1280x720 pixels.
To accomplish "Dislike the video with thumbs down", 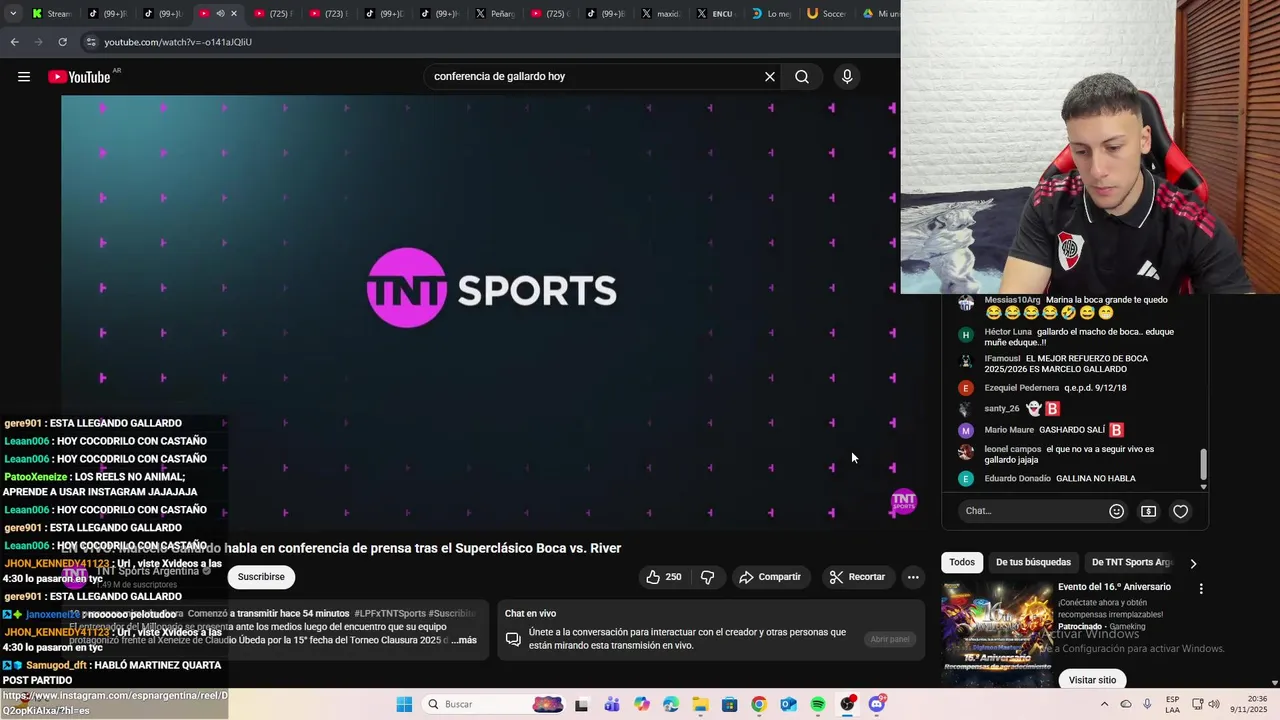I will click(707, 577).
